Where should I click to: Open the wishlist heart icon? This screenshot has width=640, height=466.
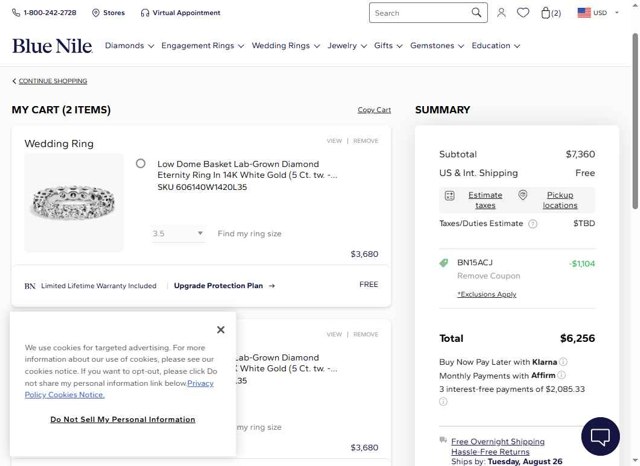tap(523, 13)
